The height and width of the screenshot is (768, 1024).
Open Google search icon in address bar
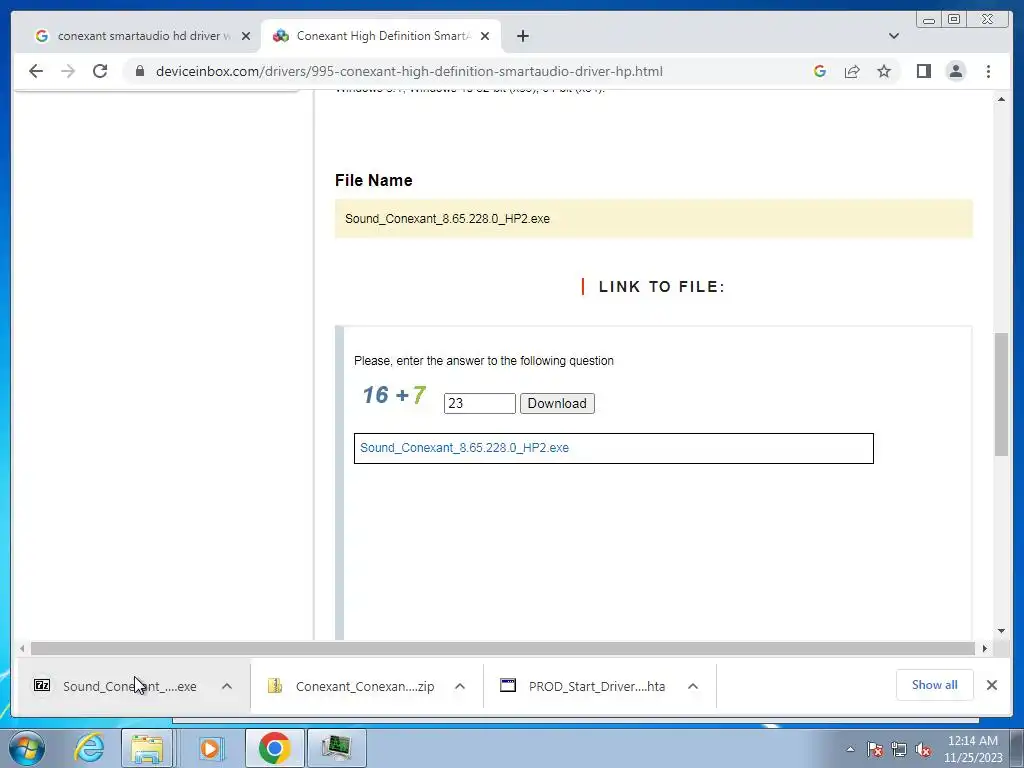click(x=820, y=71)
